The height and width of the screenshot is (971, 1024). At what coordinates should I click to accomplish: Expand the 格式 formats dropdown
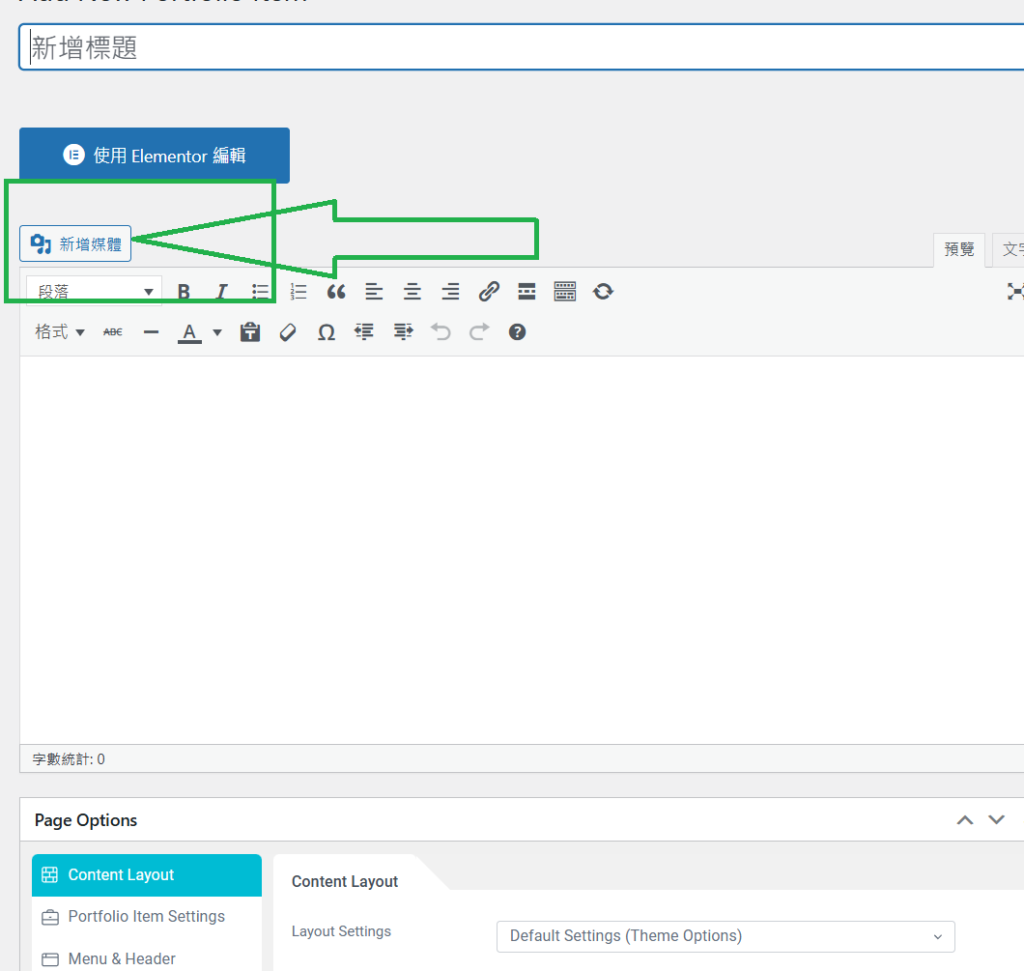coord(60,332)
